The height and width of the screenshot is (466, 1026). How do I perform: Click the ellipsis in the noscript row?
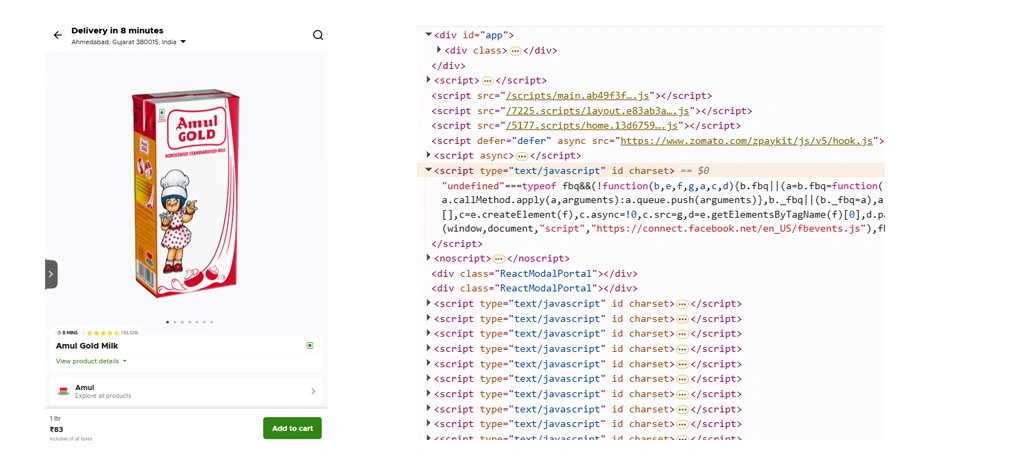499,259
